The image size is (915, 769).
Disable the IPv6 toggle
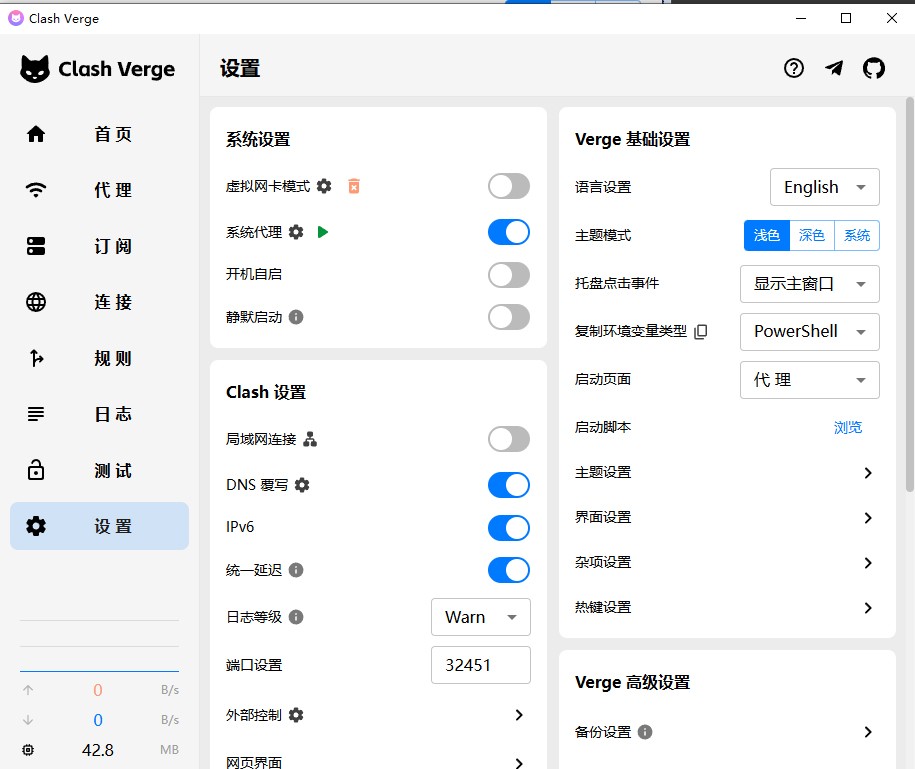(x=509, y=527)
